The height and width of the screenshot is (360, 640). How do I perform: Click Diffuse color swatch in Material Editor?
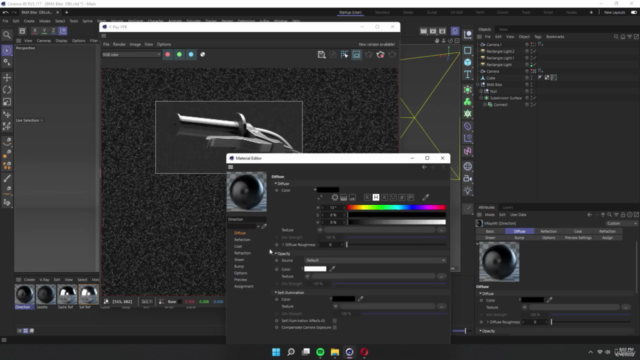[x=328, y=190]
